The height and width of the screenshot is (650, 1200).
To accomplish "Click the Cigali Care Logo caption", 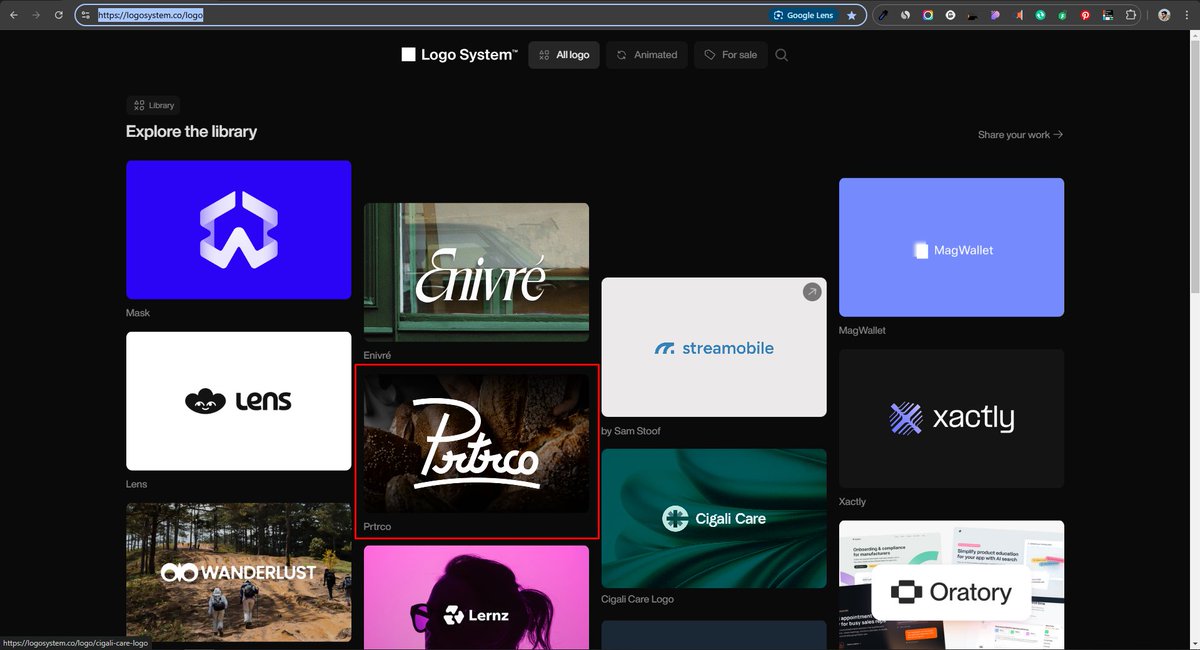I will pyautogui.click(x=638, y=599).
